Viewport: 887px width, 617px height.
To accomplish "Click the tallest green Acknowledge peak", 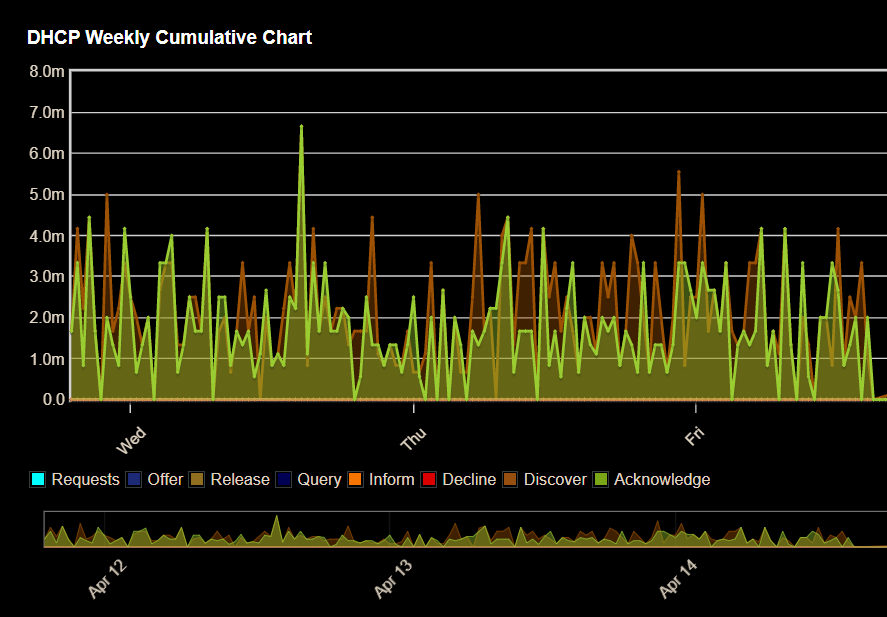I will coord(302,126).
